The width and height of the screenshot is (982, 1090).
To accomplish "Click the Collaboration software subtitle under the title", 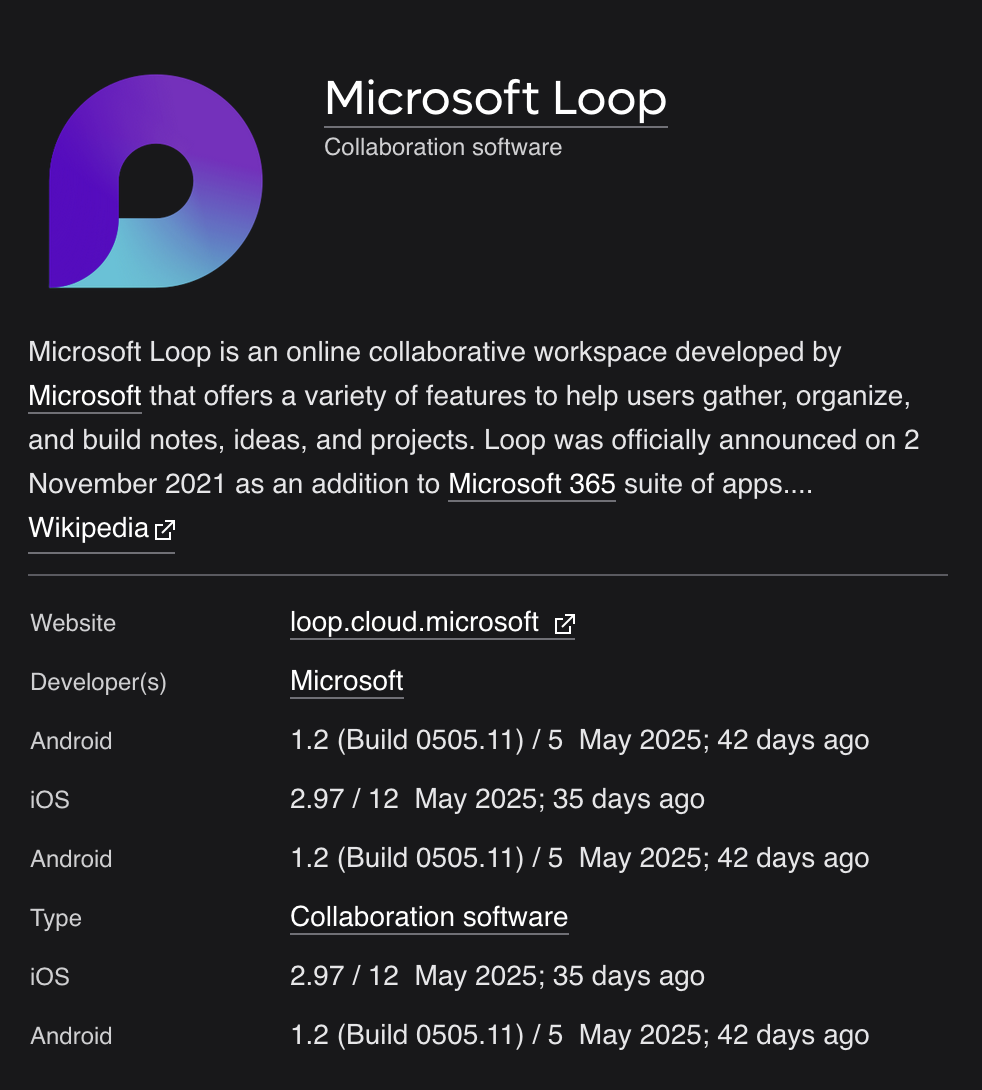I will pos(443,147).
